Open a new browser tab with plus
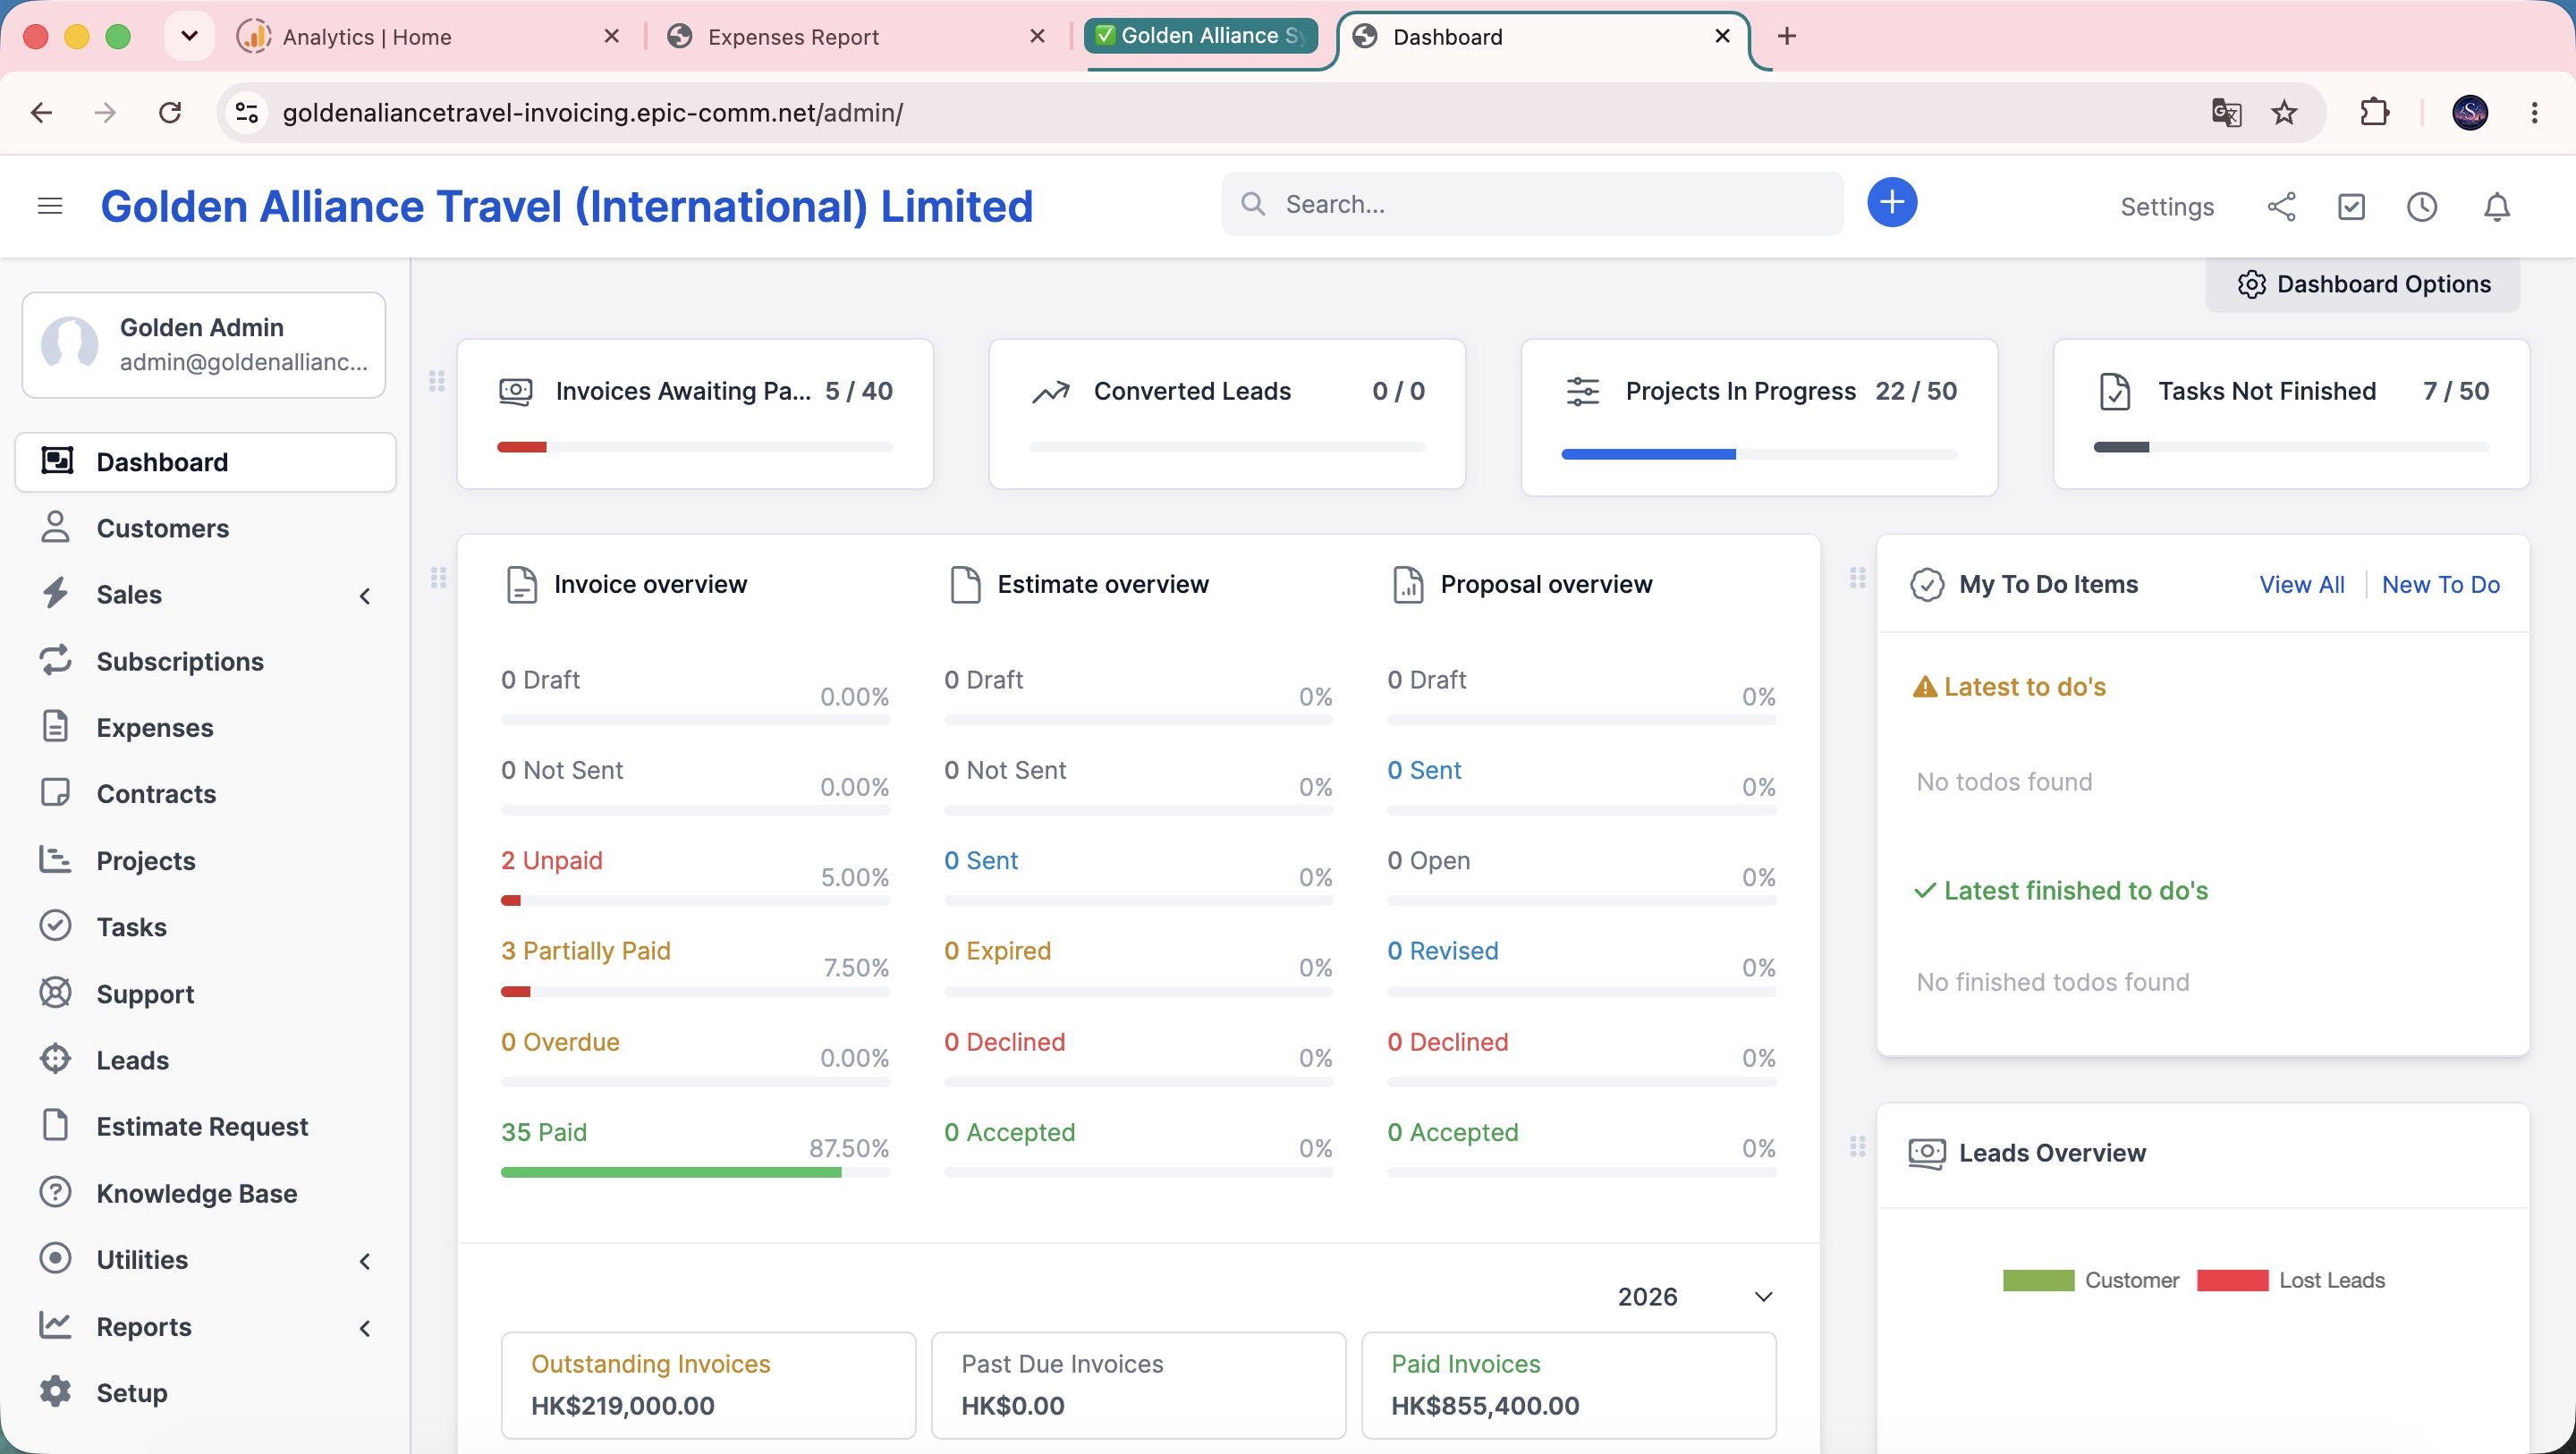Viewport: 2576px width, 1454px height. (1787, 36)
